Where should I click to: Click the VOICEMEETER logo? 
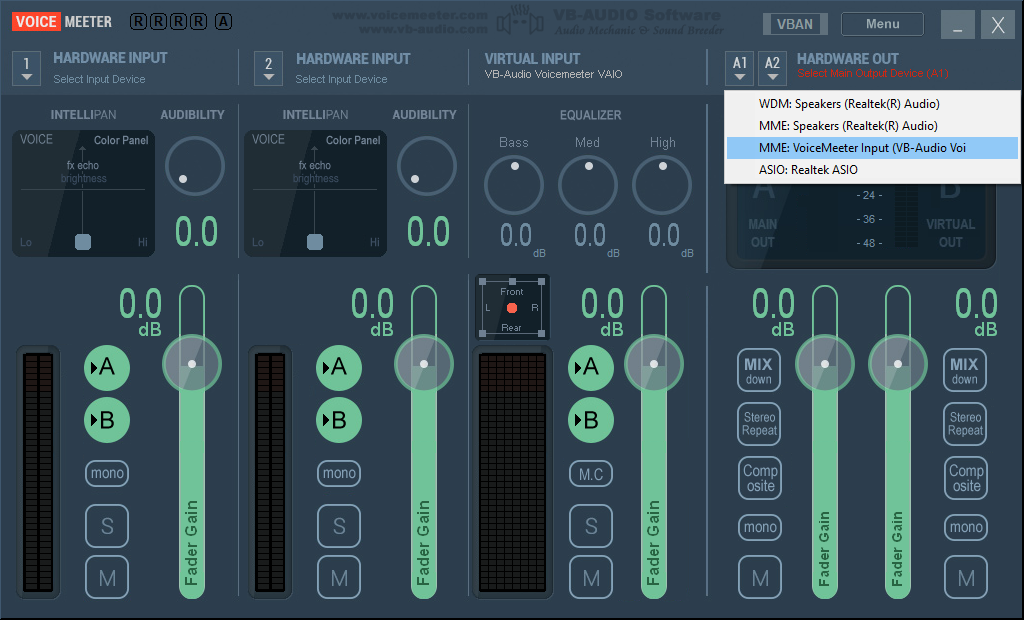62,22
